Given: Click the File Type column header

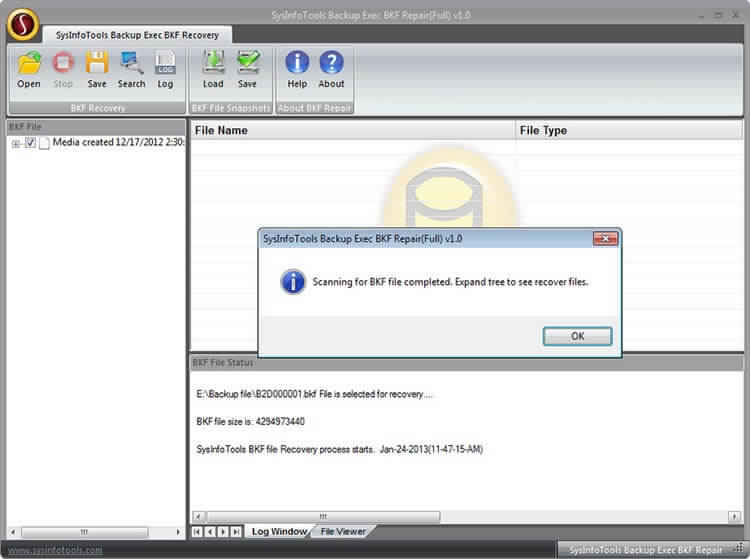Looking at the screenshot, I should [x=629, y=130].
